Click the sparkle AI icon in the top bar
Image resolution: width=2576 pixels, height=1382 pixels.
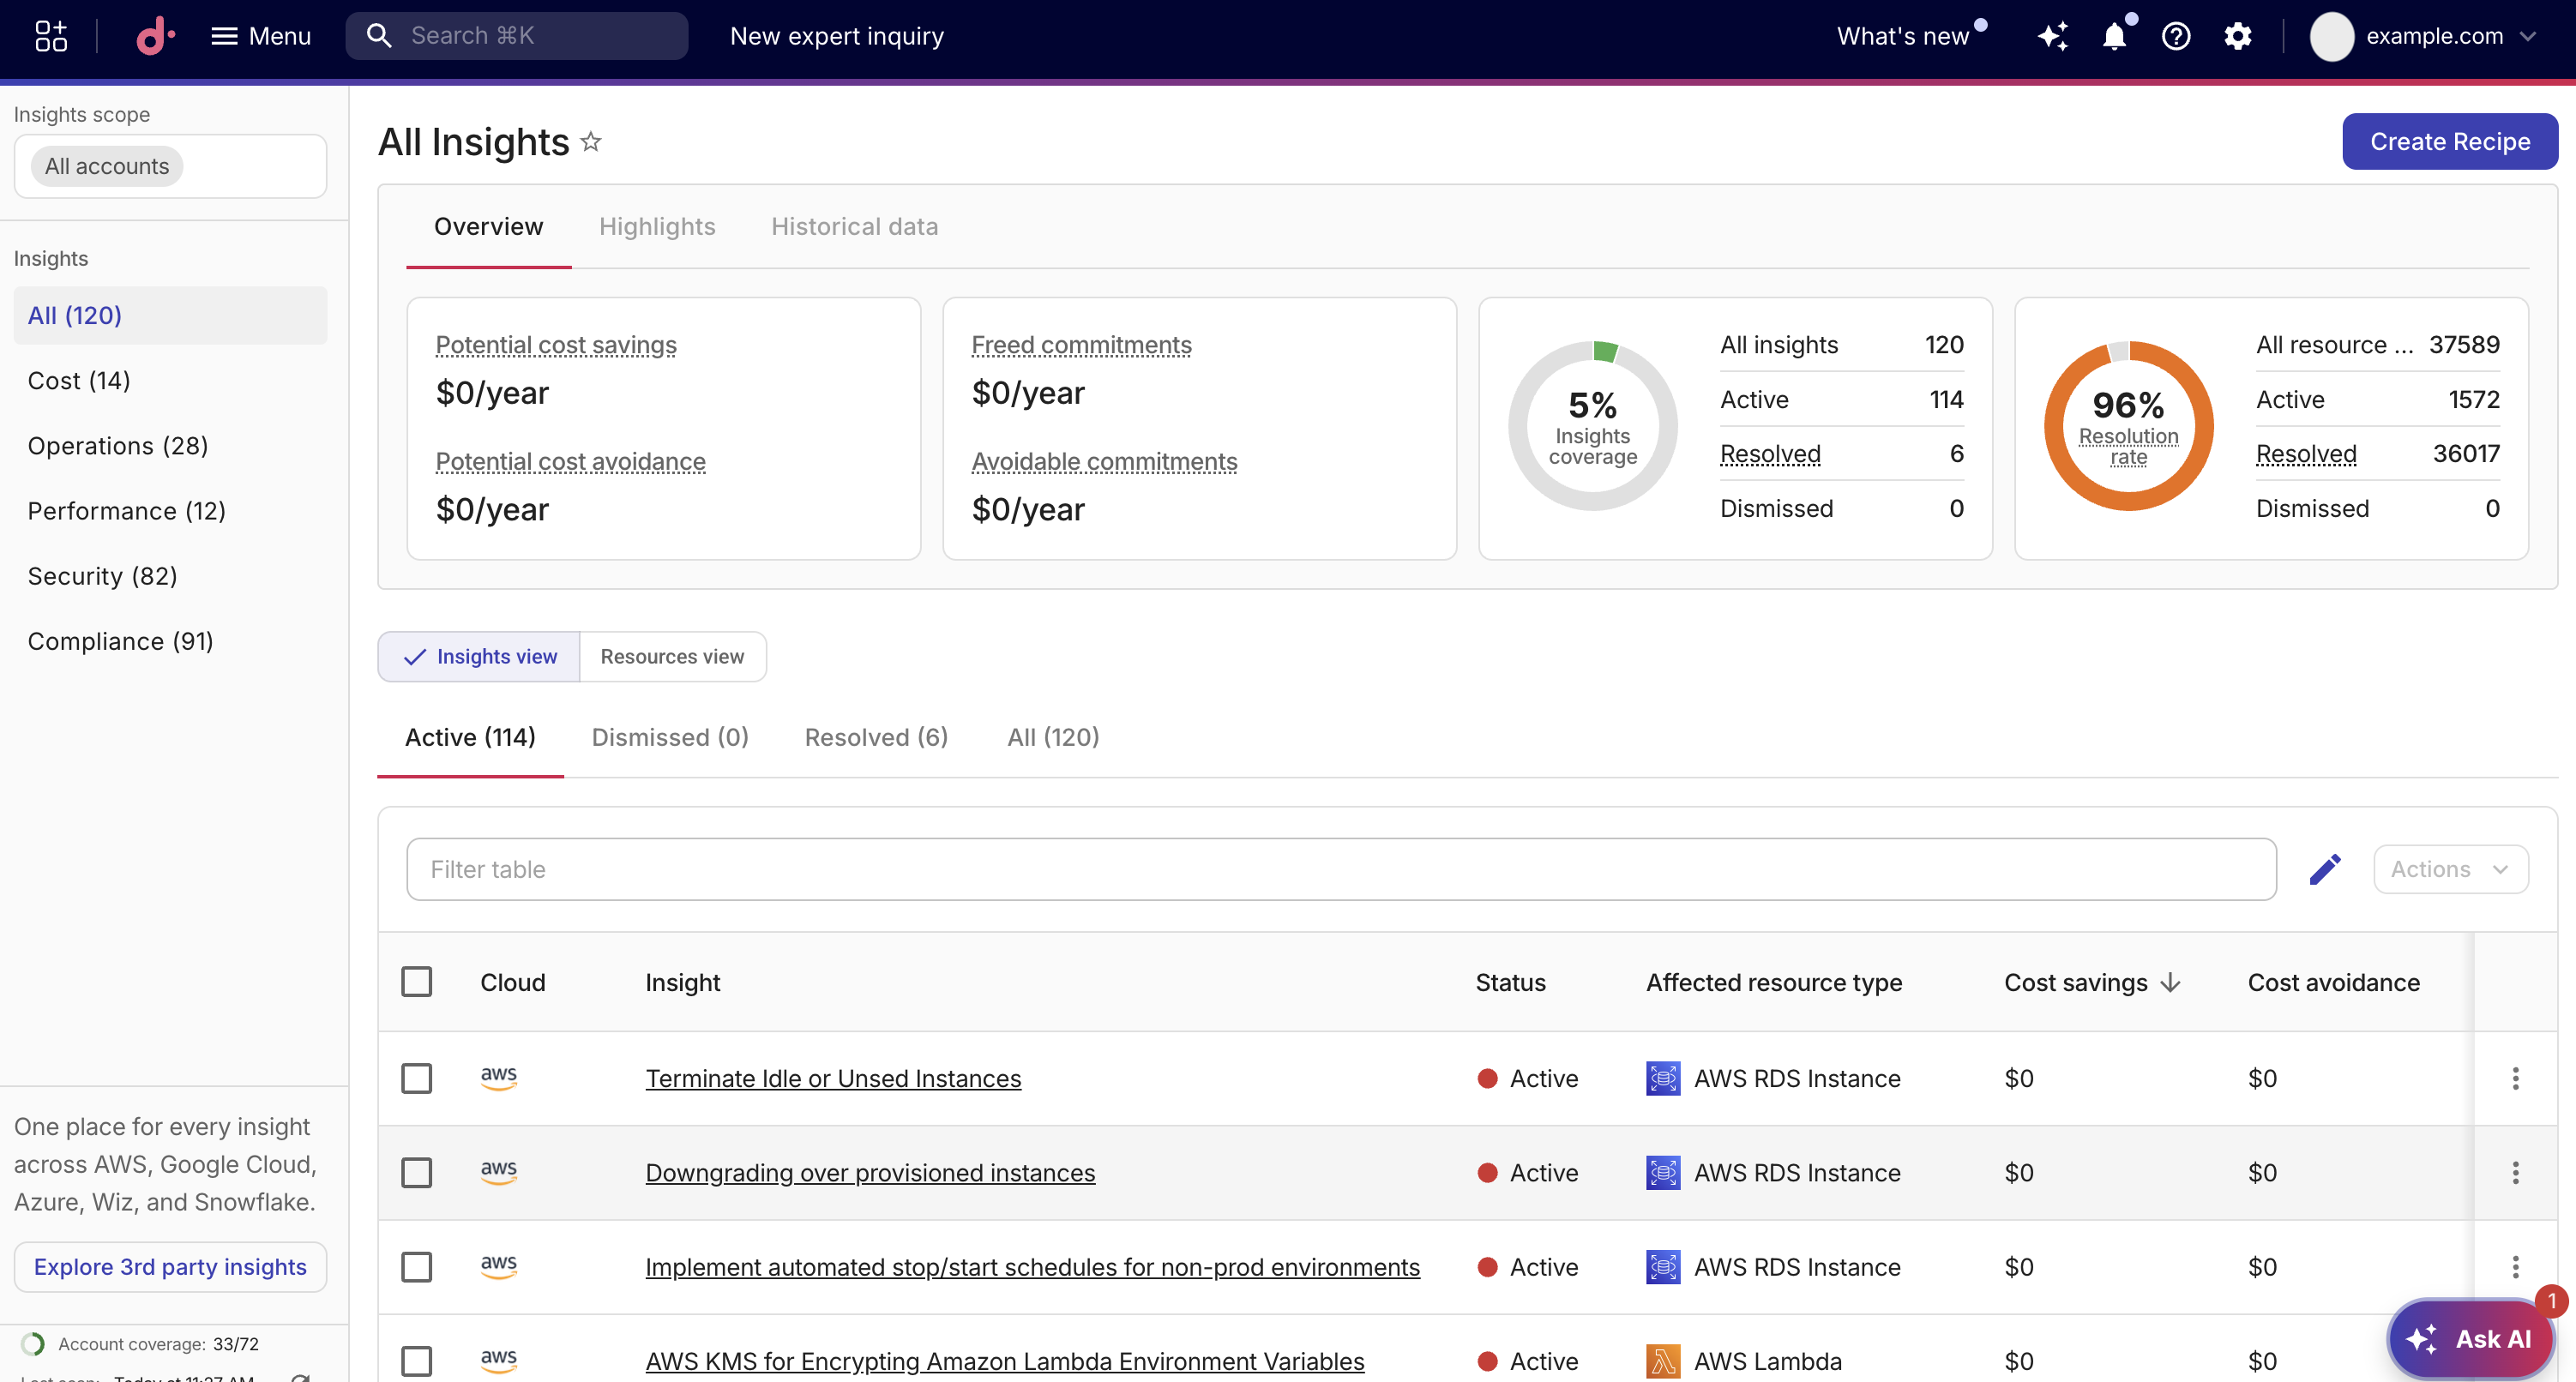tap(2053, 36)
